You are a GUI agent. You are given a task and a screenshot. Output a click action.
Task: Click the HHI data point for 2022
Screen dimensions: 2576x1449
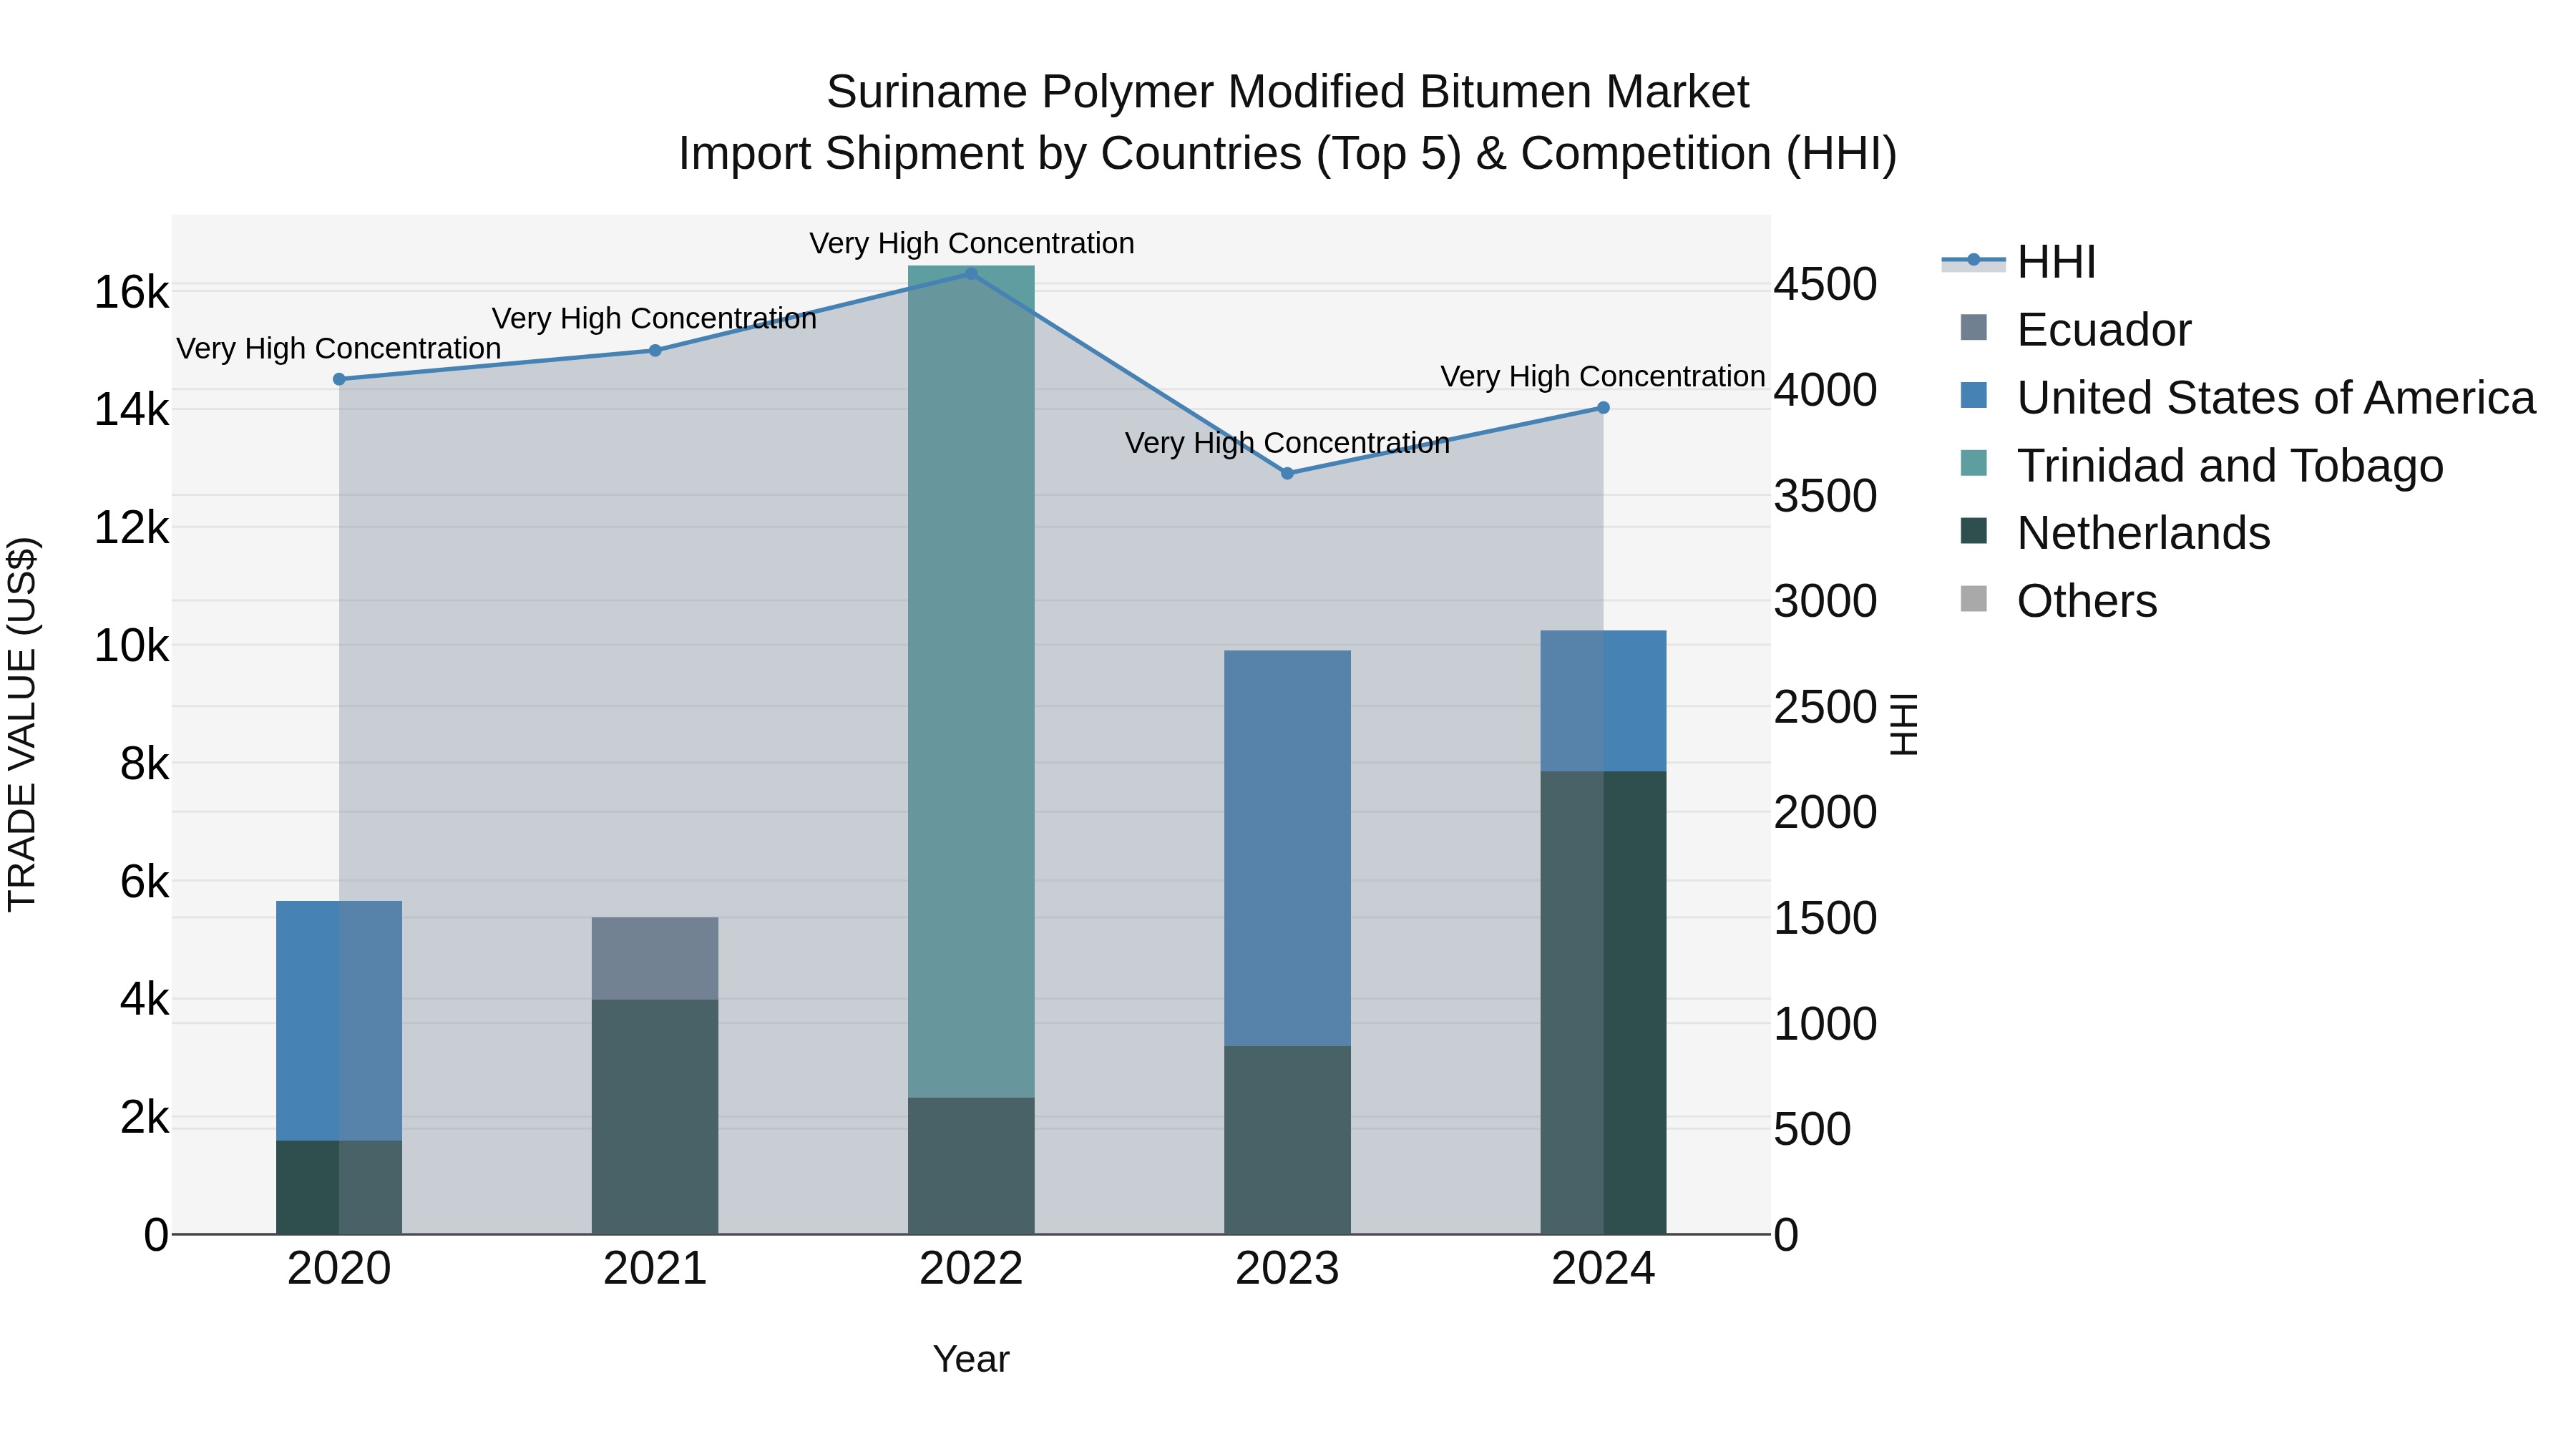971,273
